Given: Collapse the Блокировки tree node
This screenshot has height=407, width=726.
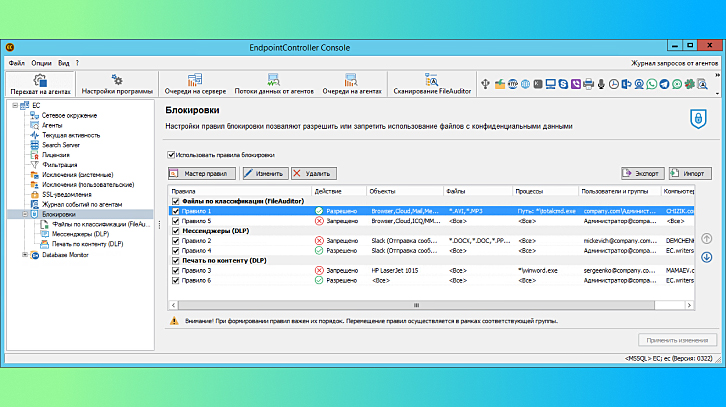Looking at the screenshot, I should pyautogui.click(x=25, y=214).
